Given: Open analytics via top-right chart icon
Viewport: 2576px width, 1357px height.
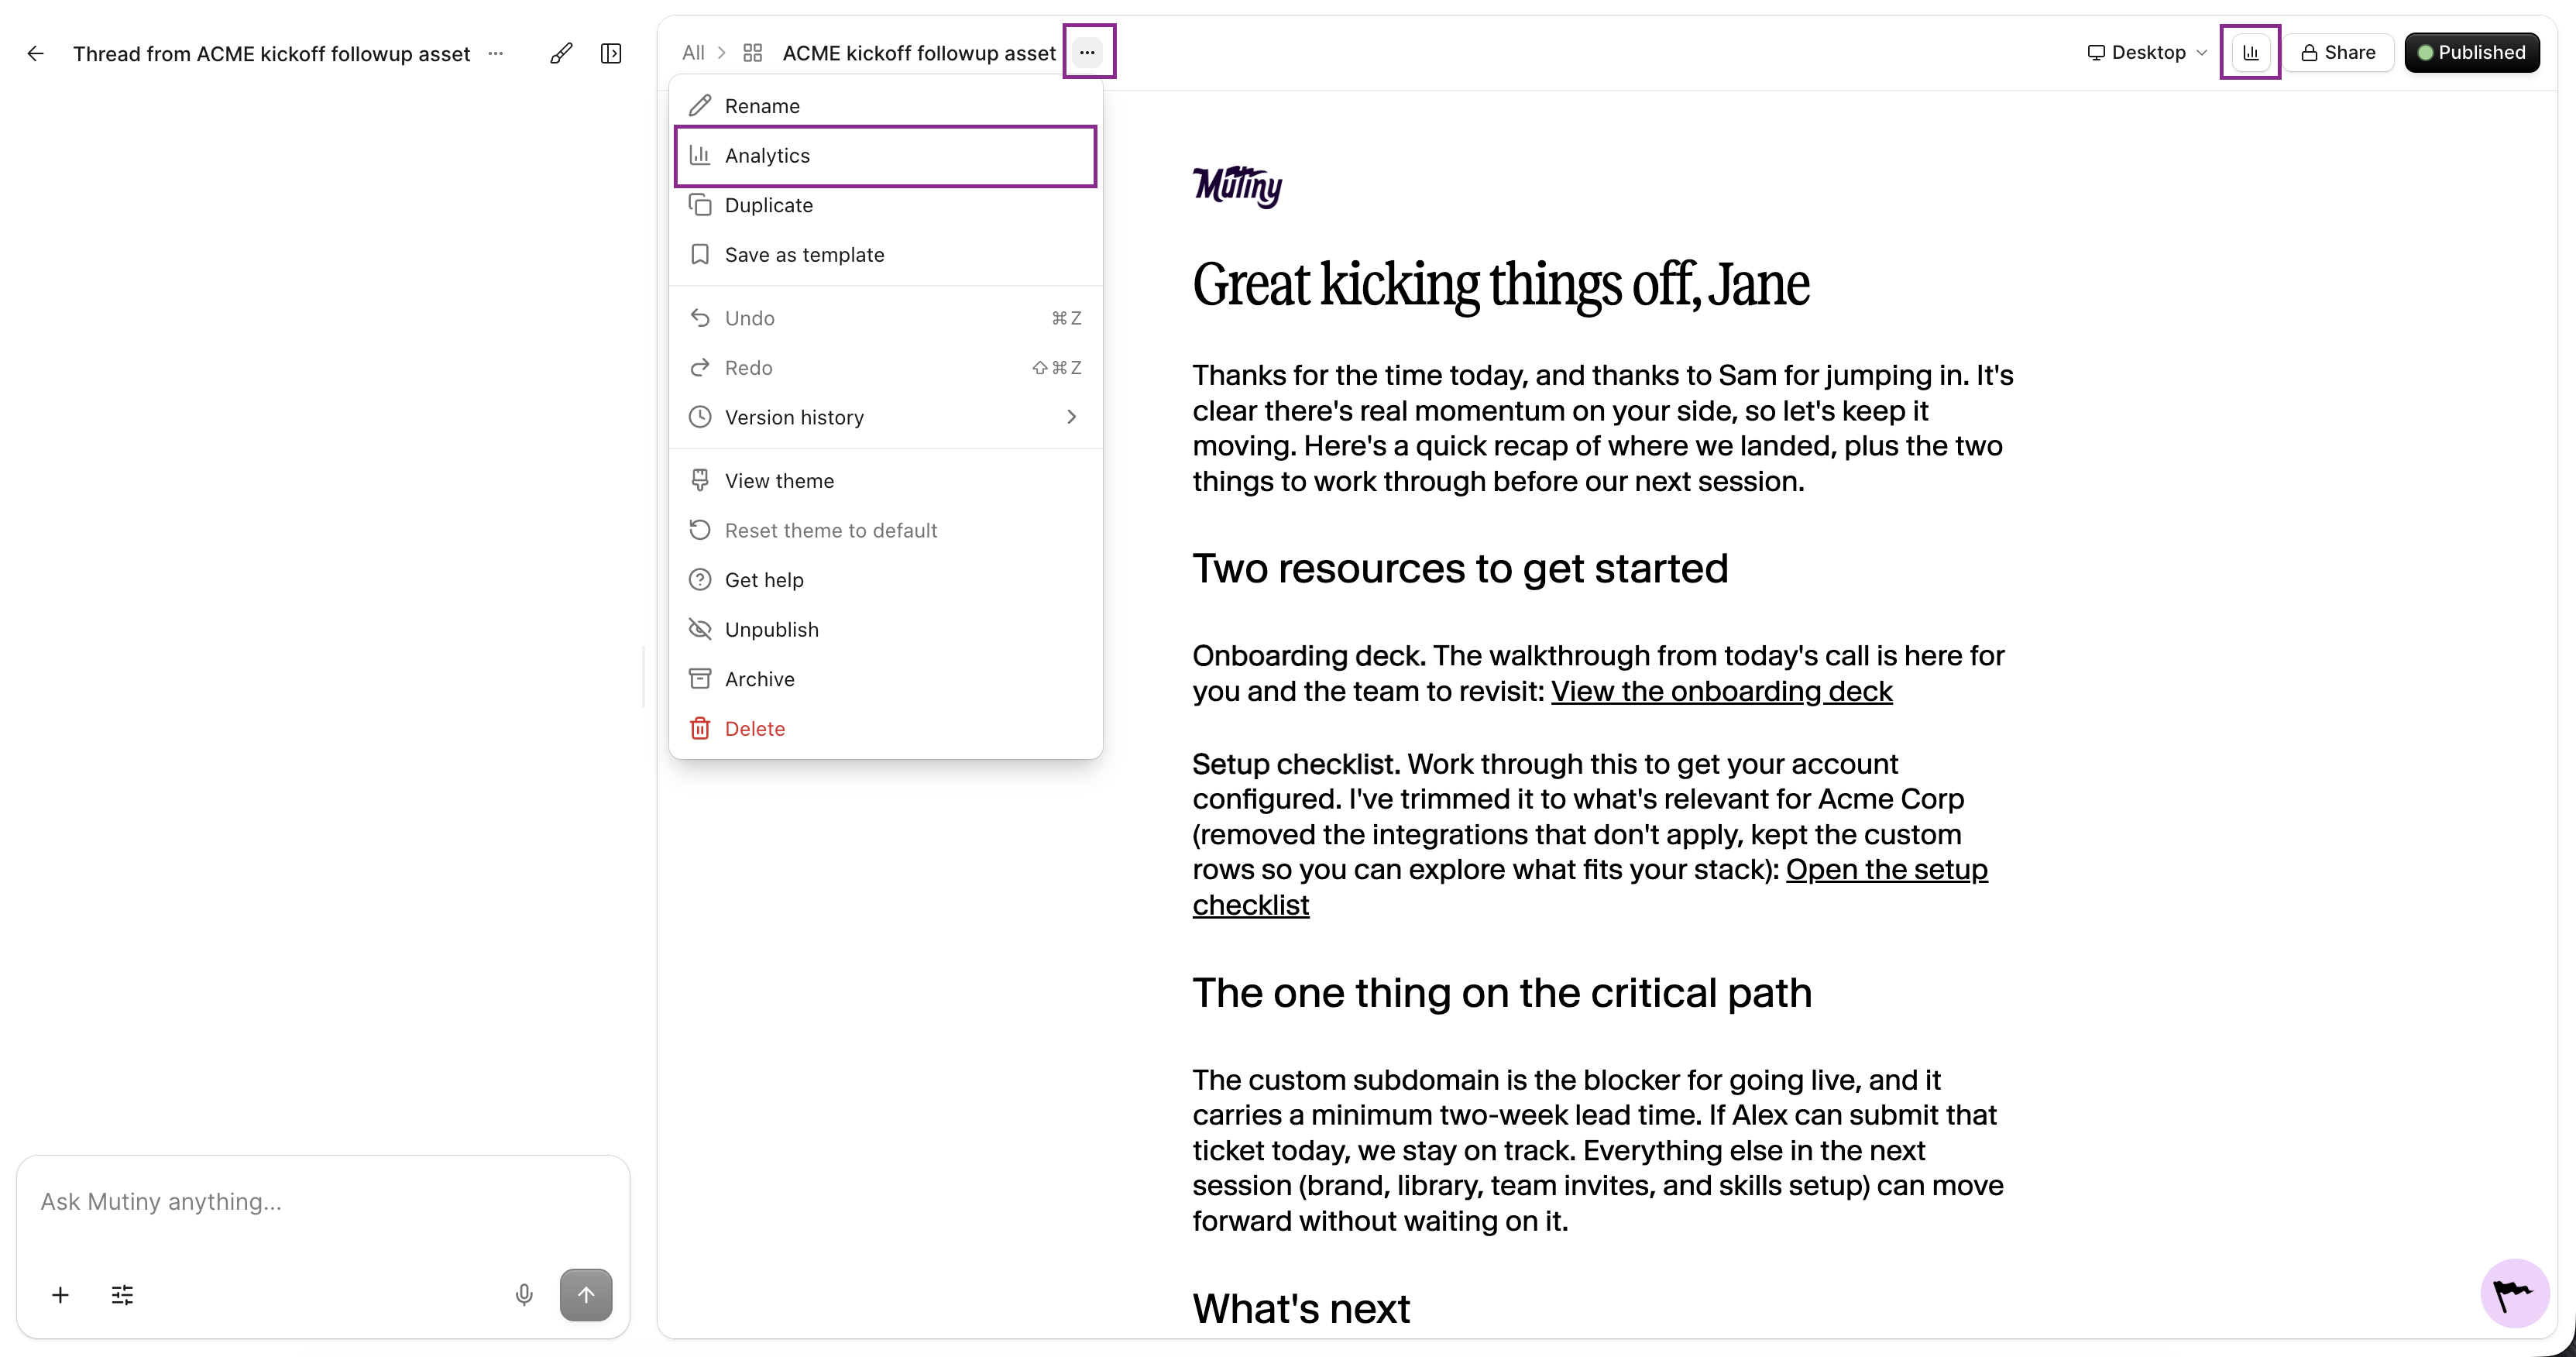Looking at the screenshot, I should point(2250,52).
